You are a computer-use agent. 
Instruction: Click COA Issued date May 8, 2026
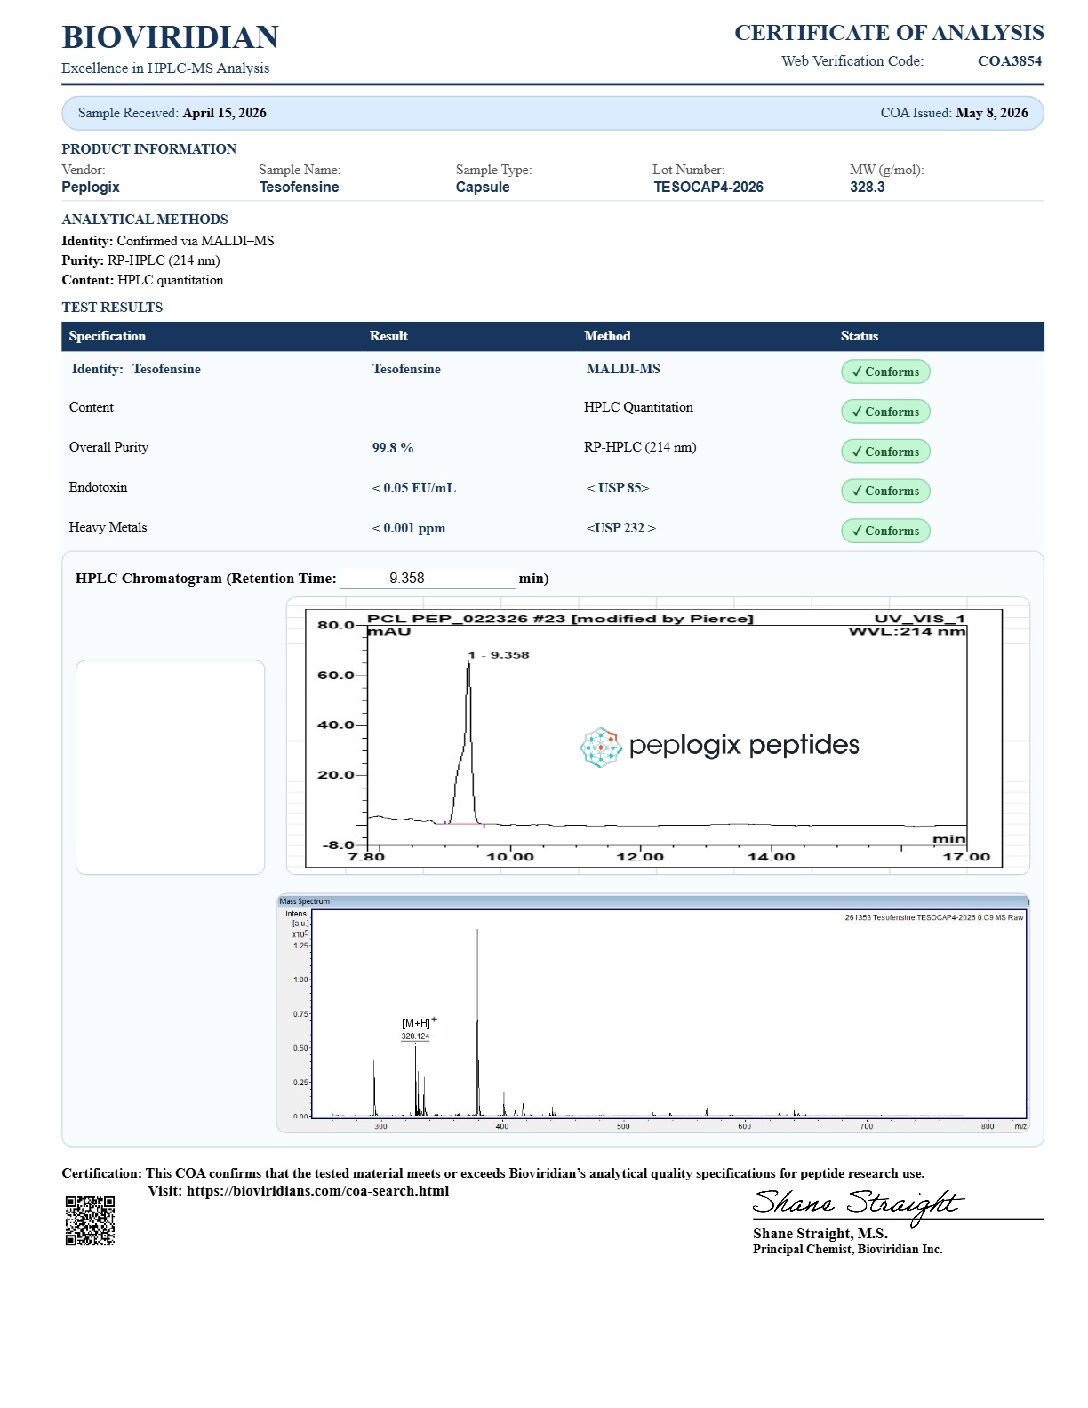pyautogui.click(x=991, y=113)
